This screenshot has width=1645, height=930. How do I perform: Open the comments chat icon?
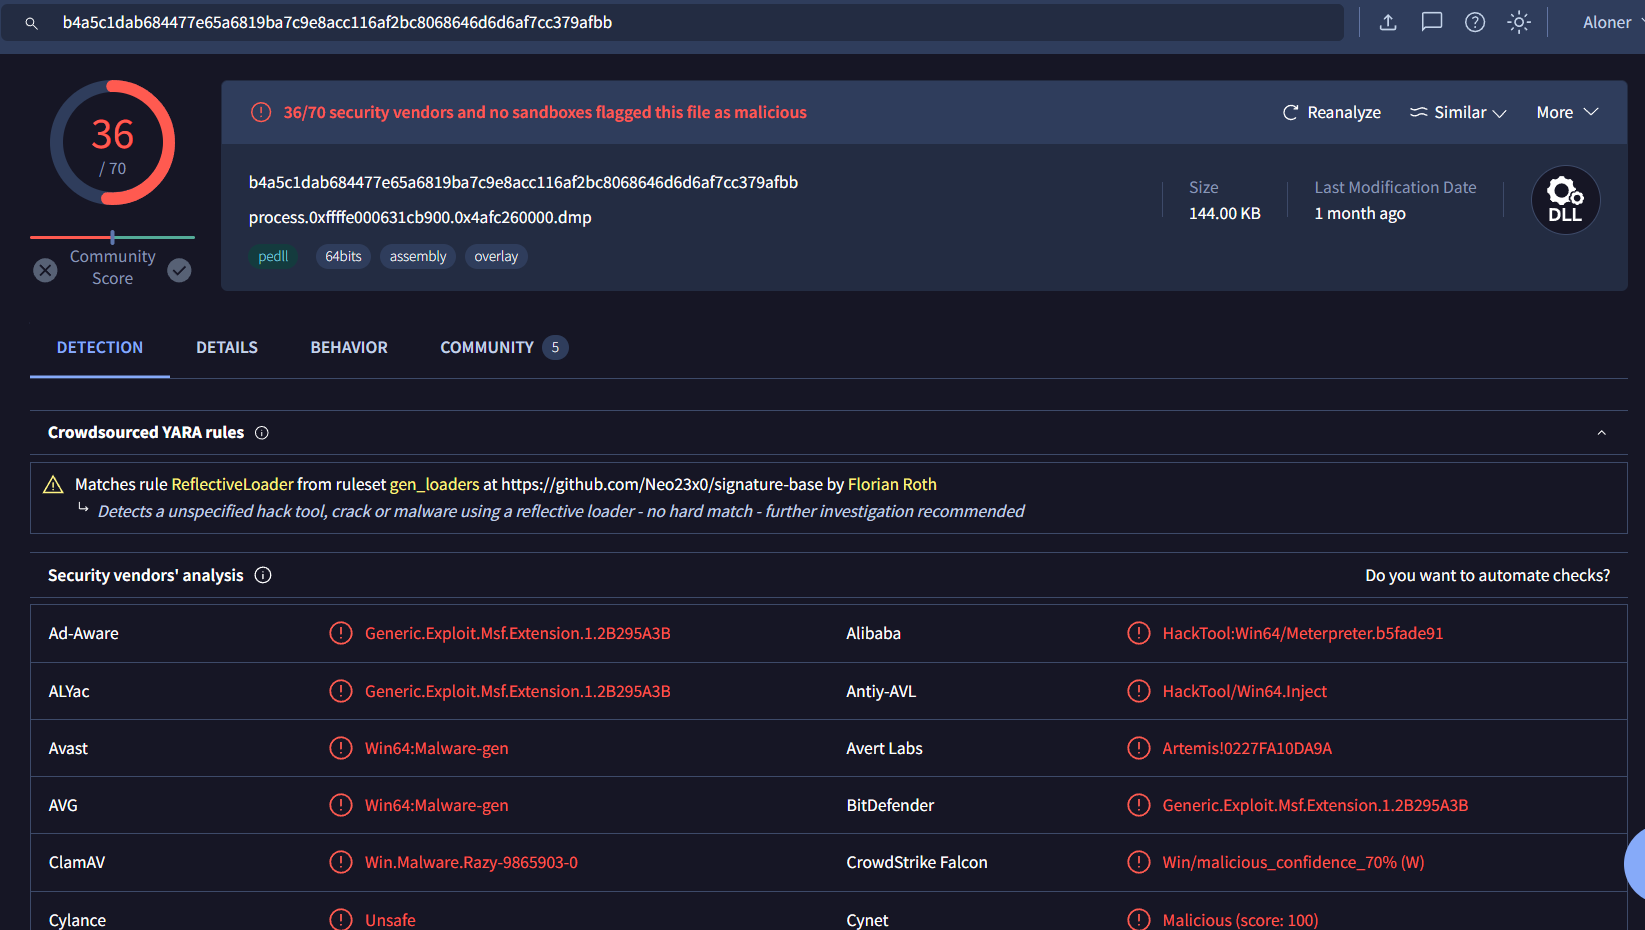coord(1431,22)
